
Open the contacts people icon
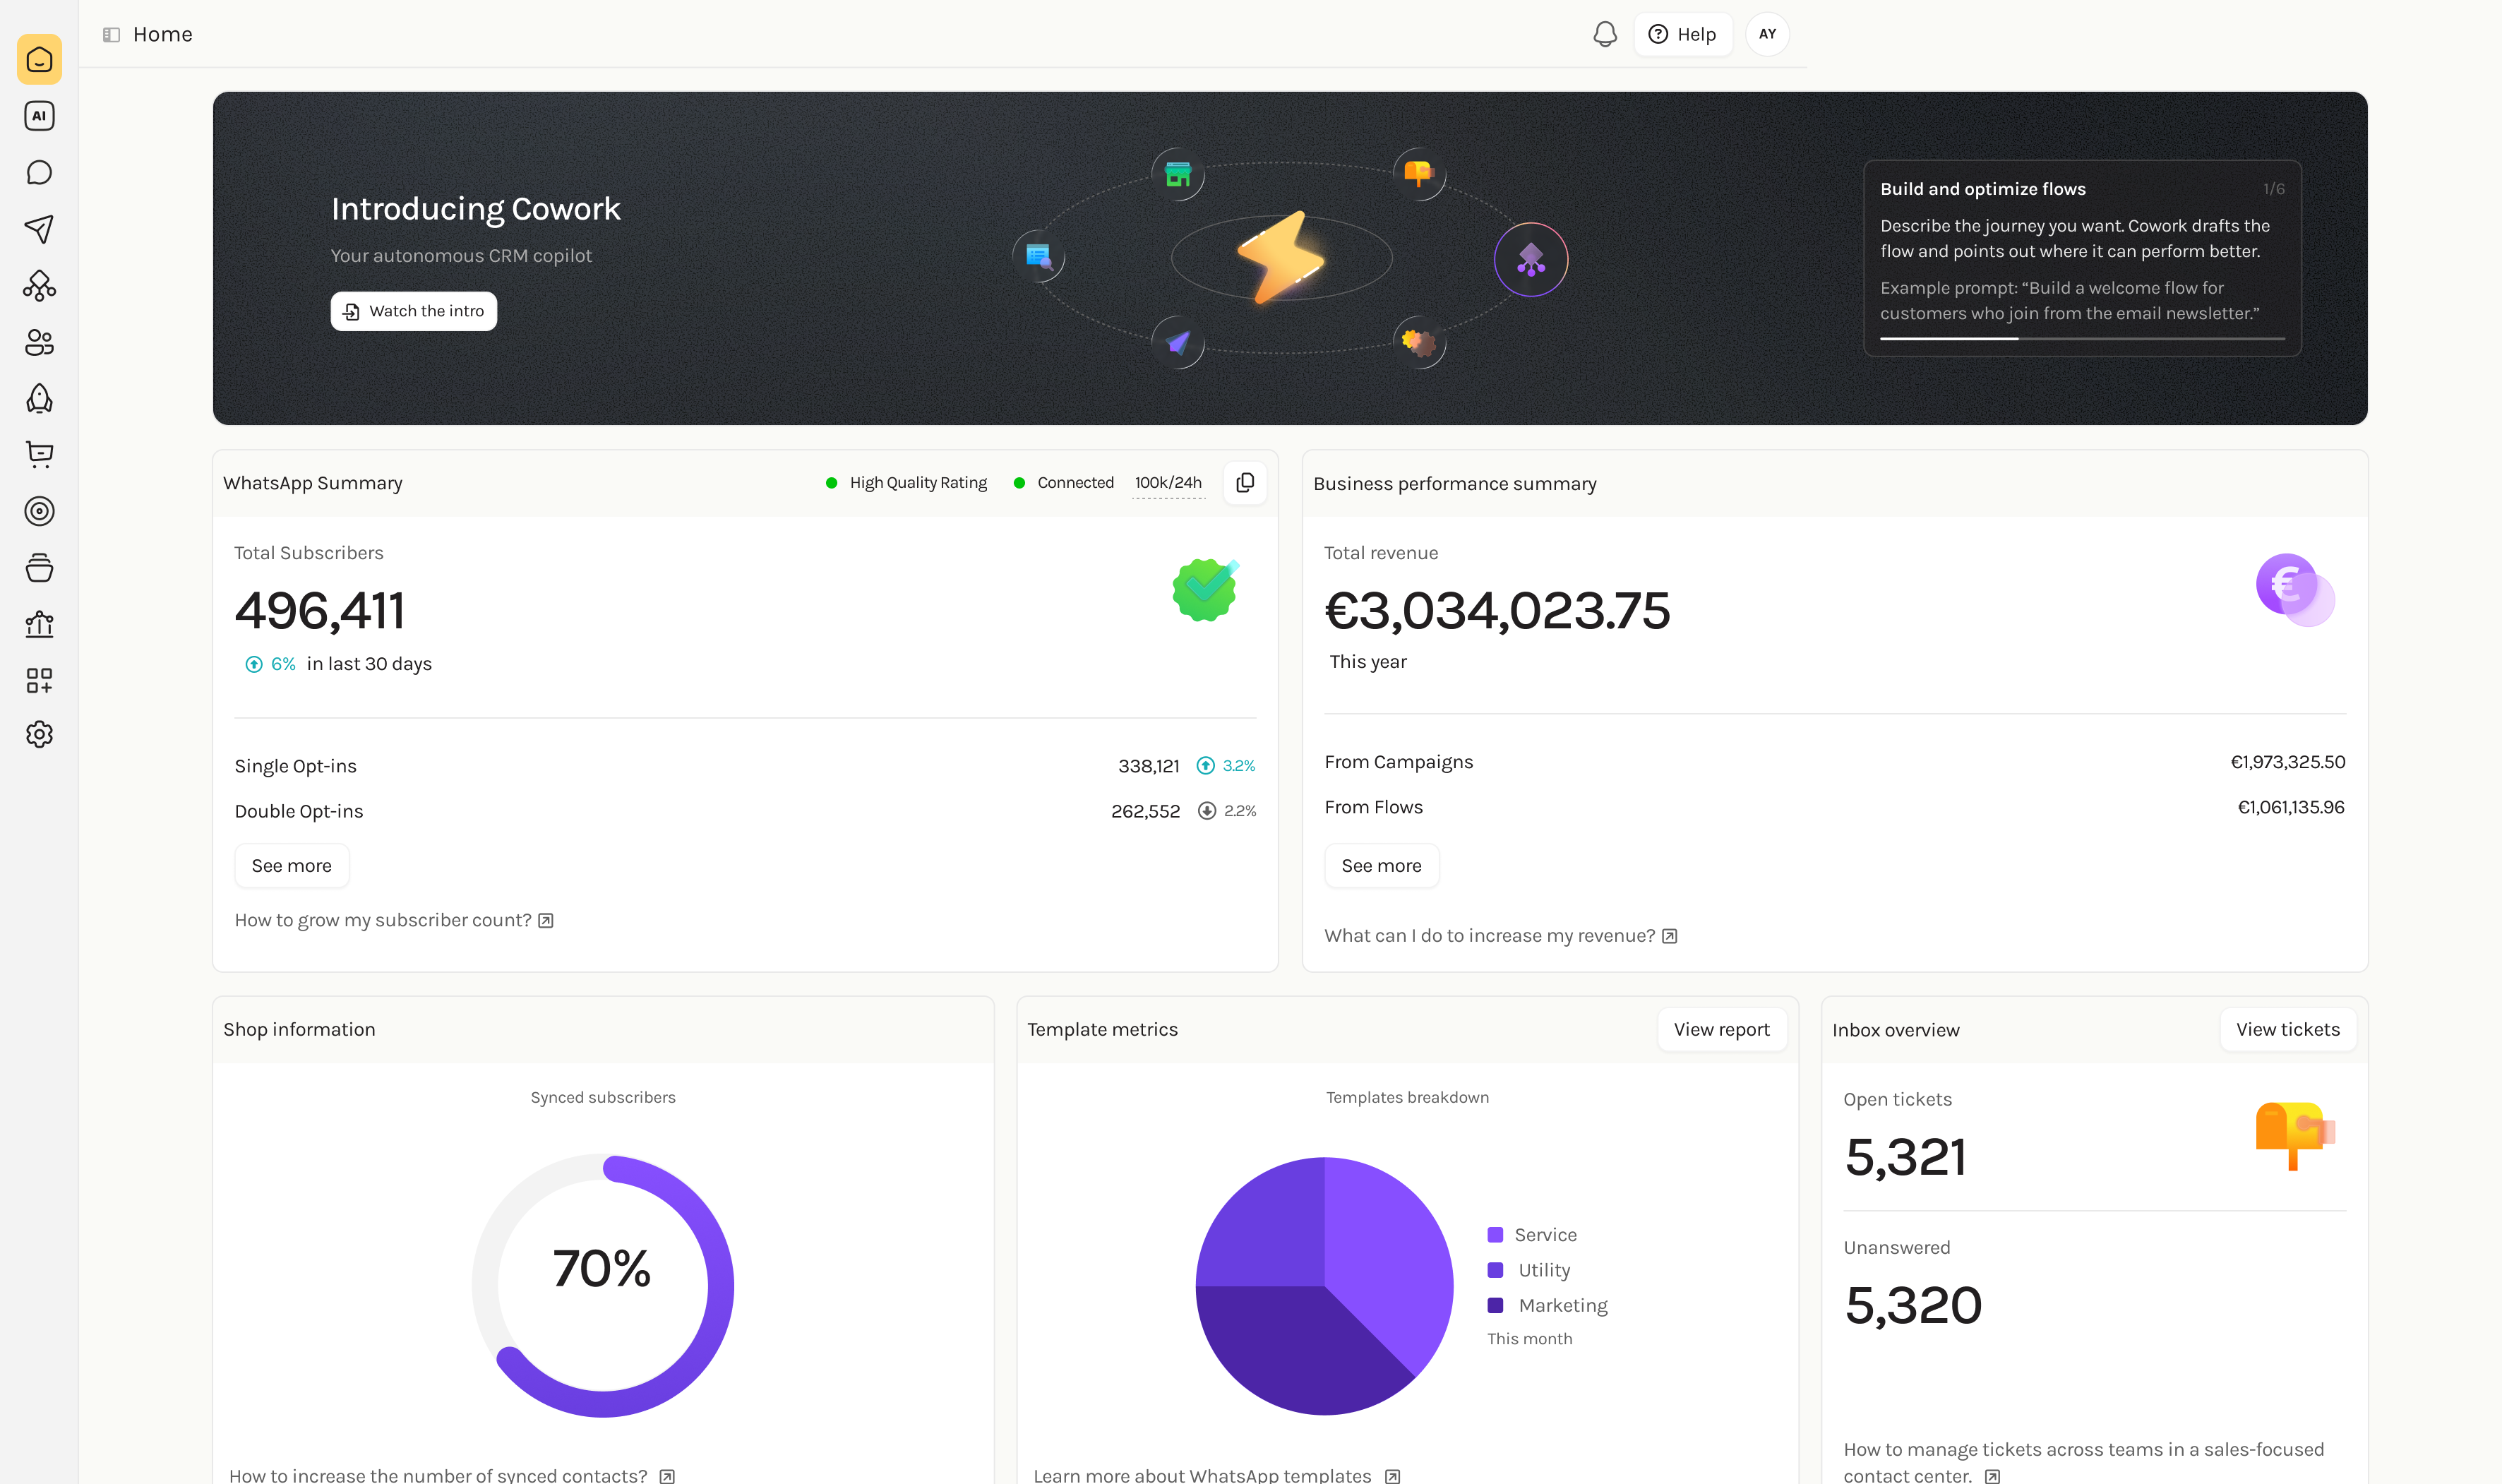pos(39,342)
